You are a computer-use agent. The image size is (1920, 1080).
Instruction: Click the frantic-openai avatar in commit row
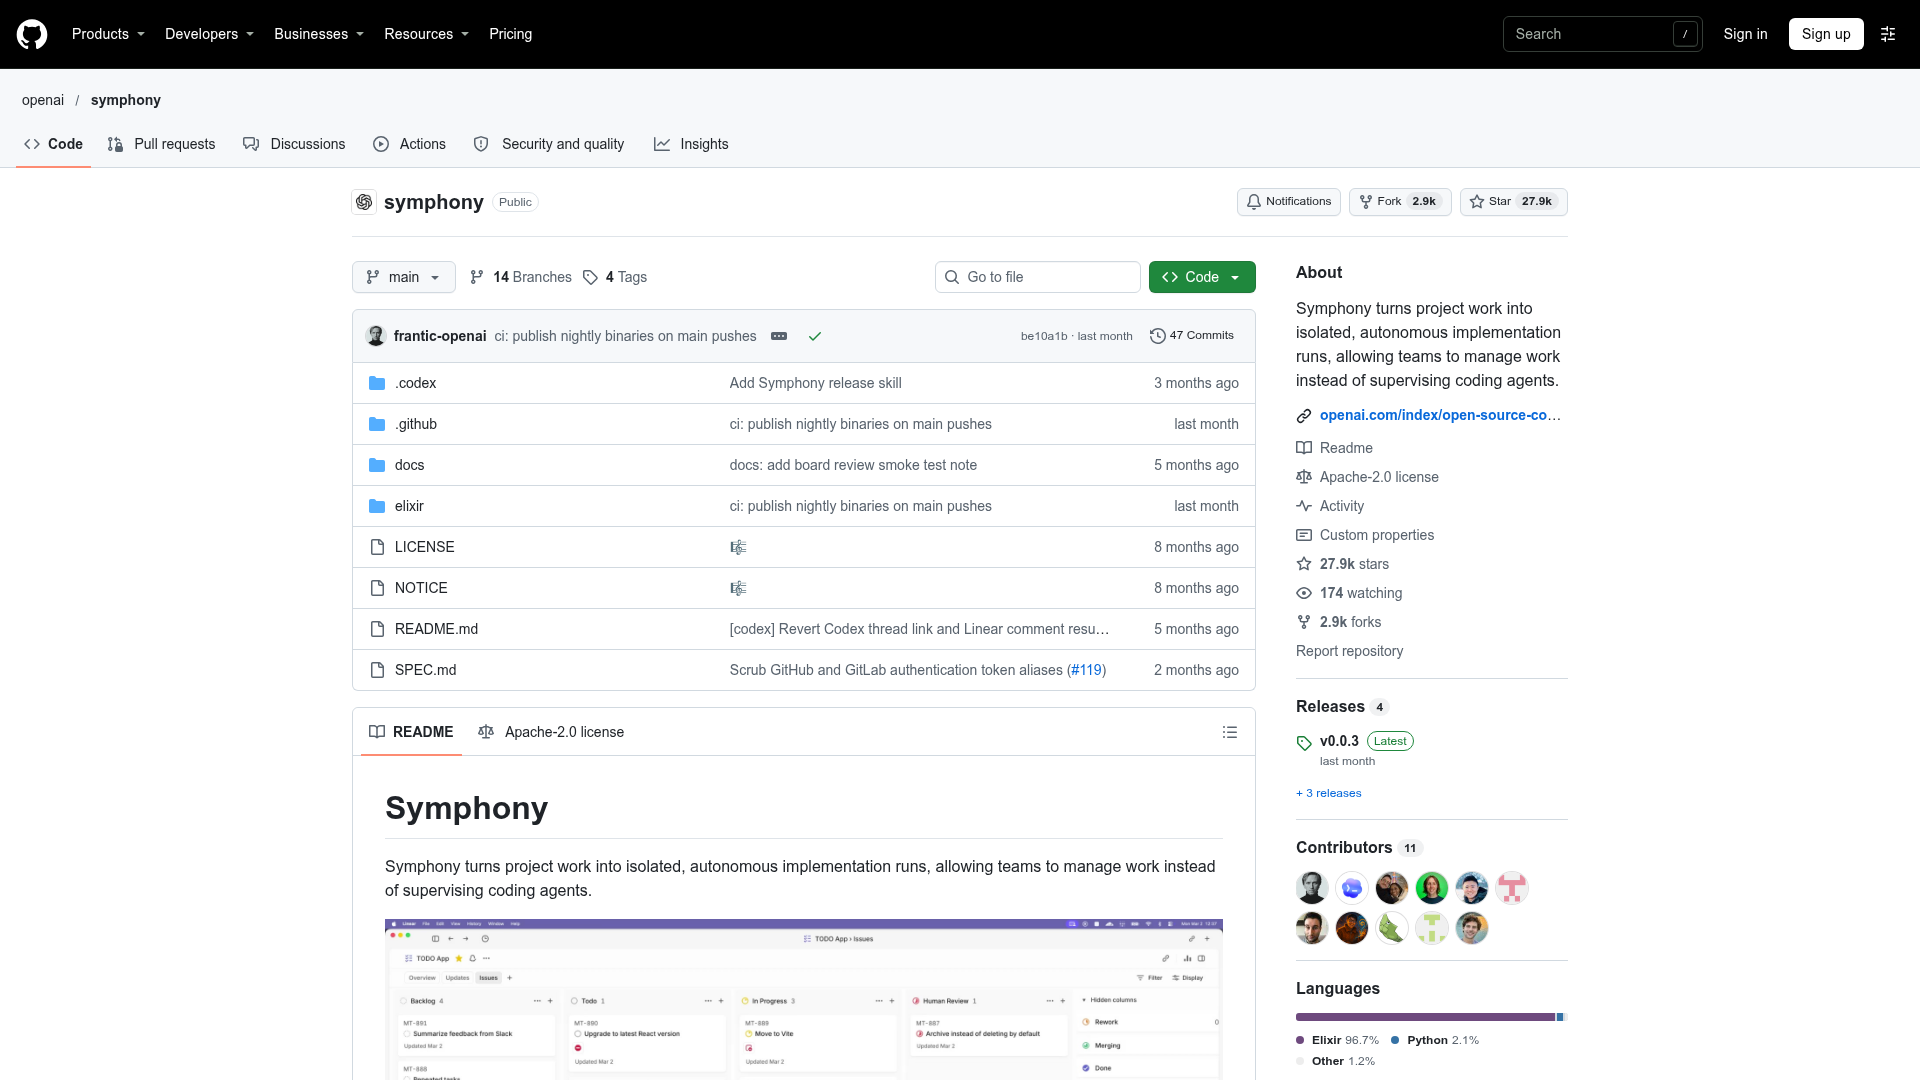376,336
